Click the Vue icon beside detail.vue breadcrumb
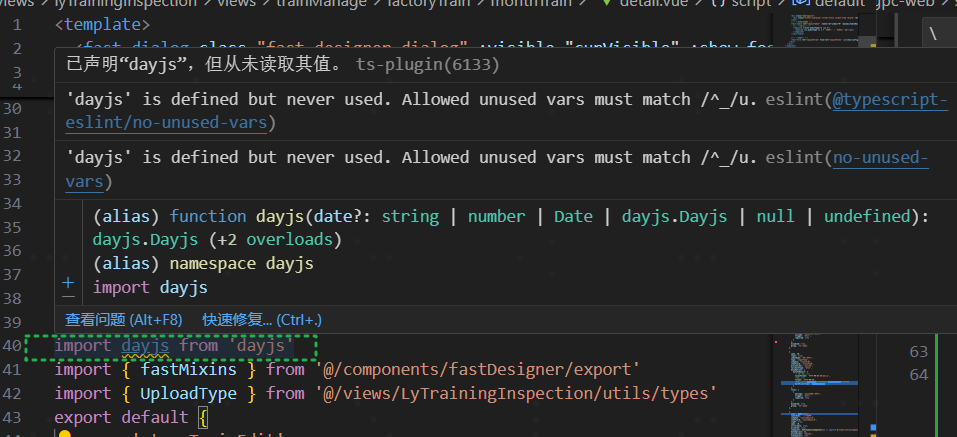This screenshot has height=437, width=957. [x=606, y=5]
